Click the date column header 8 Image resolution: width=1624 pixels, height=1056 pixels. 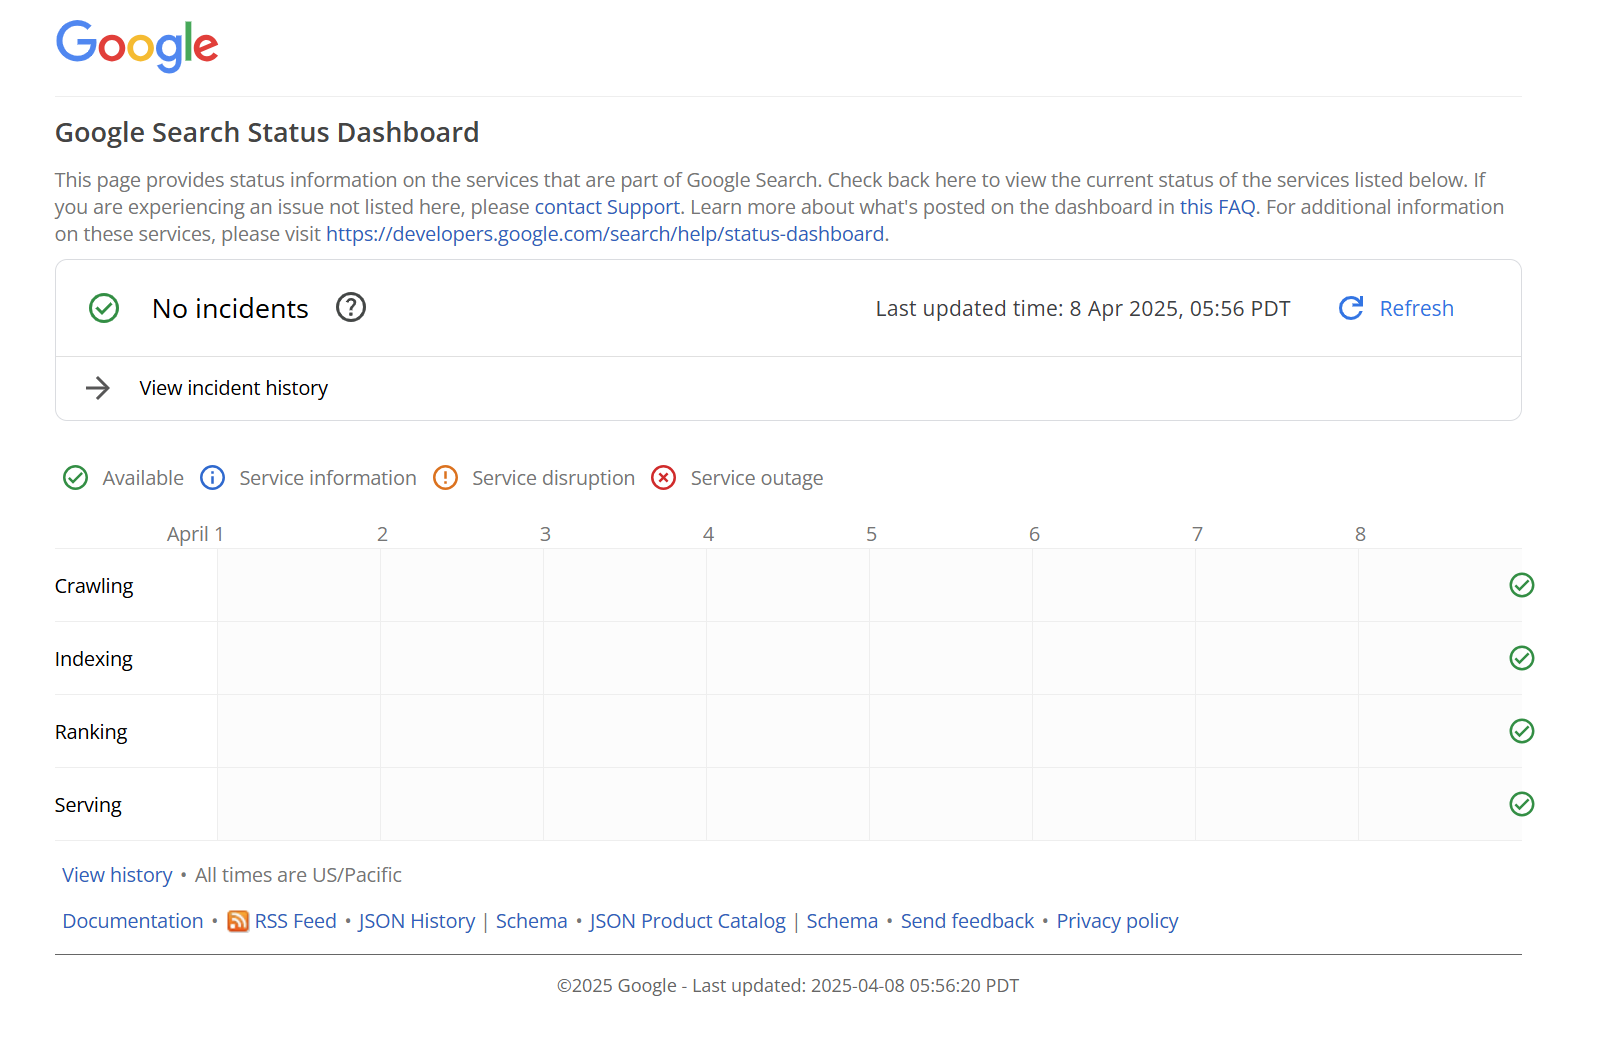pyautogui.click(x=1360, y=534)
